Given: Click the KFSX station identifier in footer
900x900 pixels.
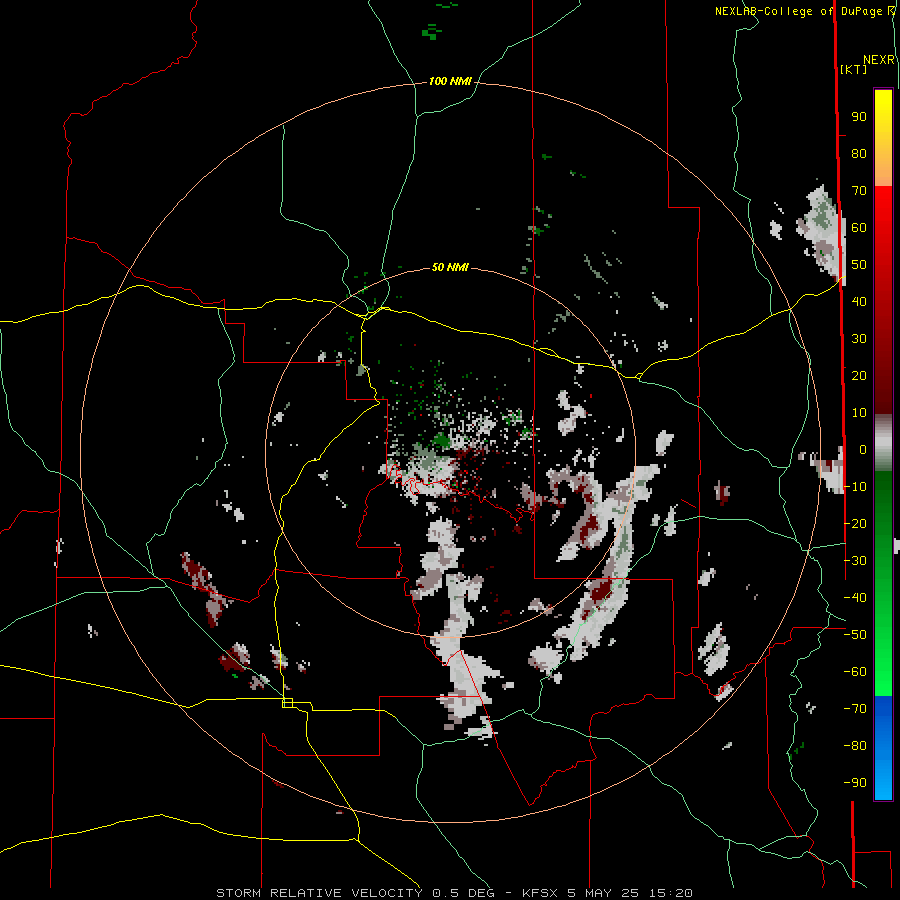Looking at the screenshot, I should (x=541, y=893).
